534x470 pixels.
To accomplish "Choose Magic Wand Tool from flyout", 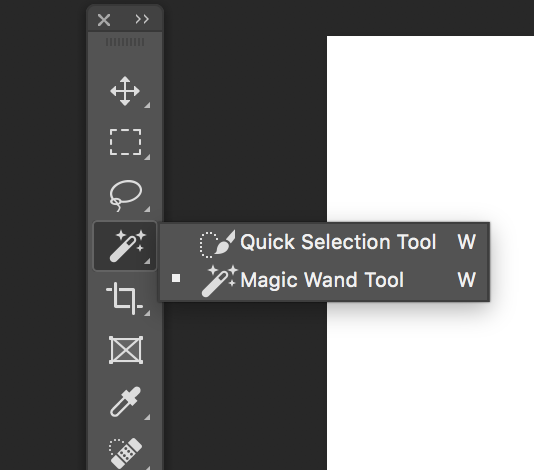I will (325, 280).
